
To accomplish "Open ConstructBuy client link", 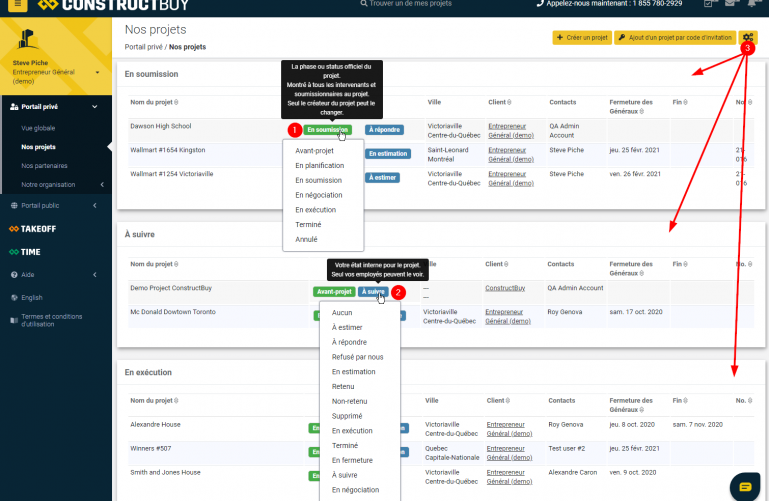I will [x=505, y=288].
